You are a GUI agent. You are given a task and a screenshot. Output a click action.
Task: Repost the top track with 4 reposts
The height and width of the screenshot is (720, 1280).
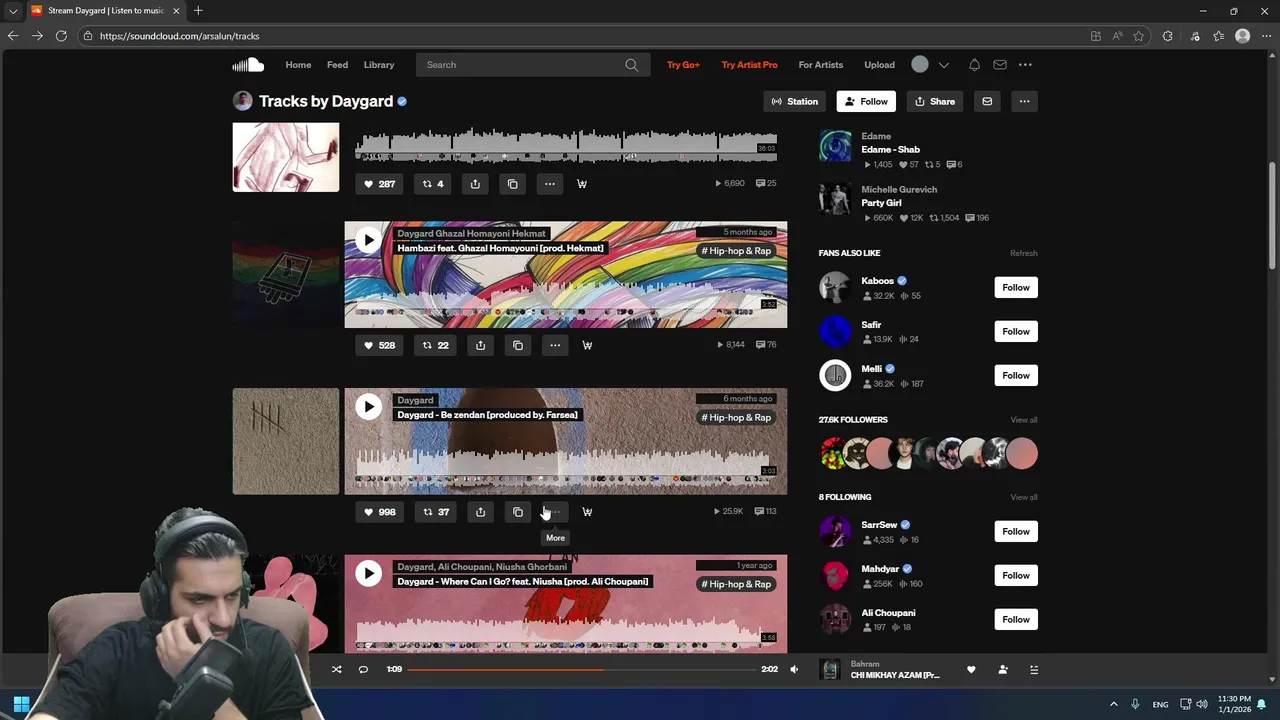click(432, 184)
